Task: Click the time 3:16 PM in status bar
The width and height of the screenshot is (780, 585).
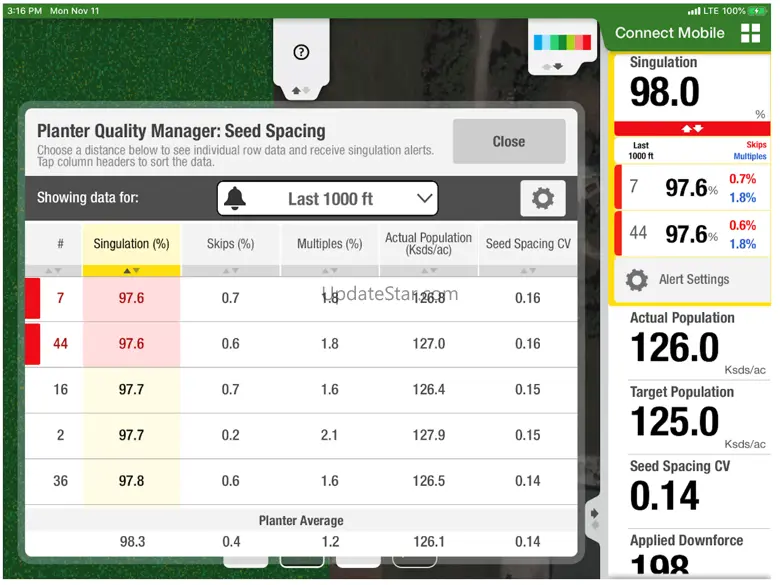Action: point(24,10)
